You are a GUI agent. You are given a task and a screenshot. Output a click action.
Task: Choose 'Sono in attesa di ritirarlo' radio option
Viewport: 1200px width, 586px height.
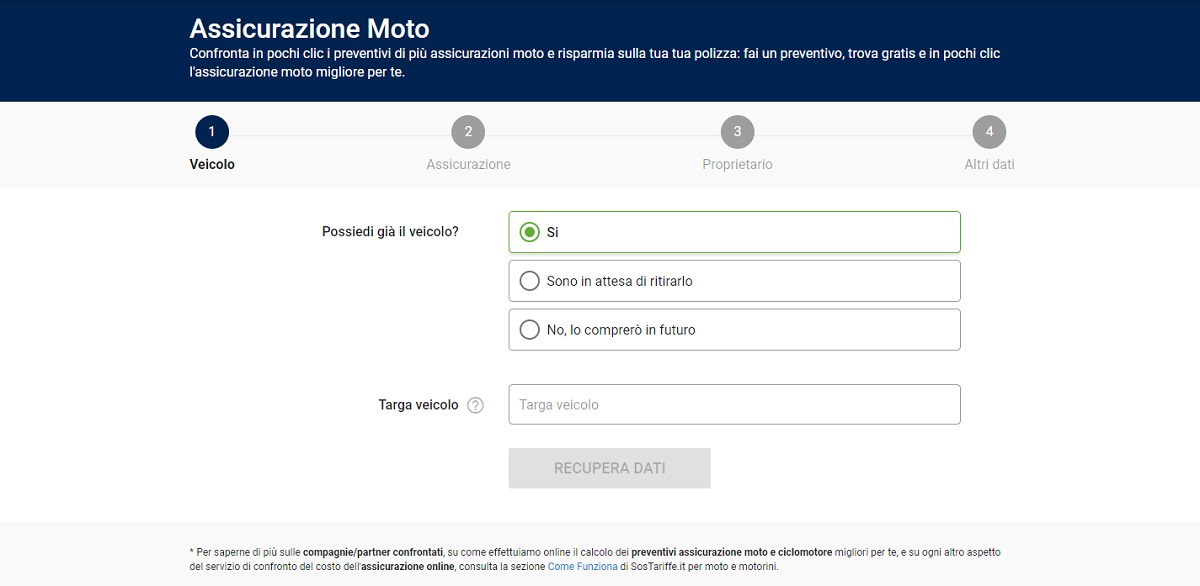pos(530,281)
